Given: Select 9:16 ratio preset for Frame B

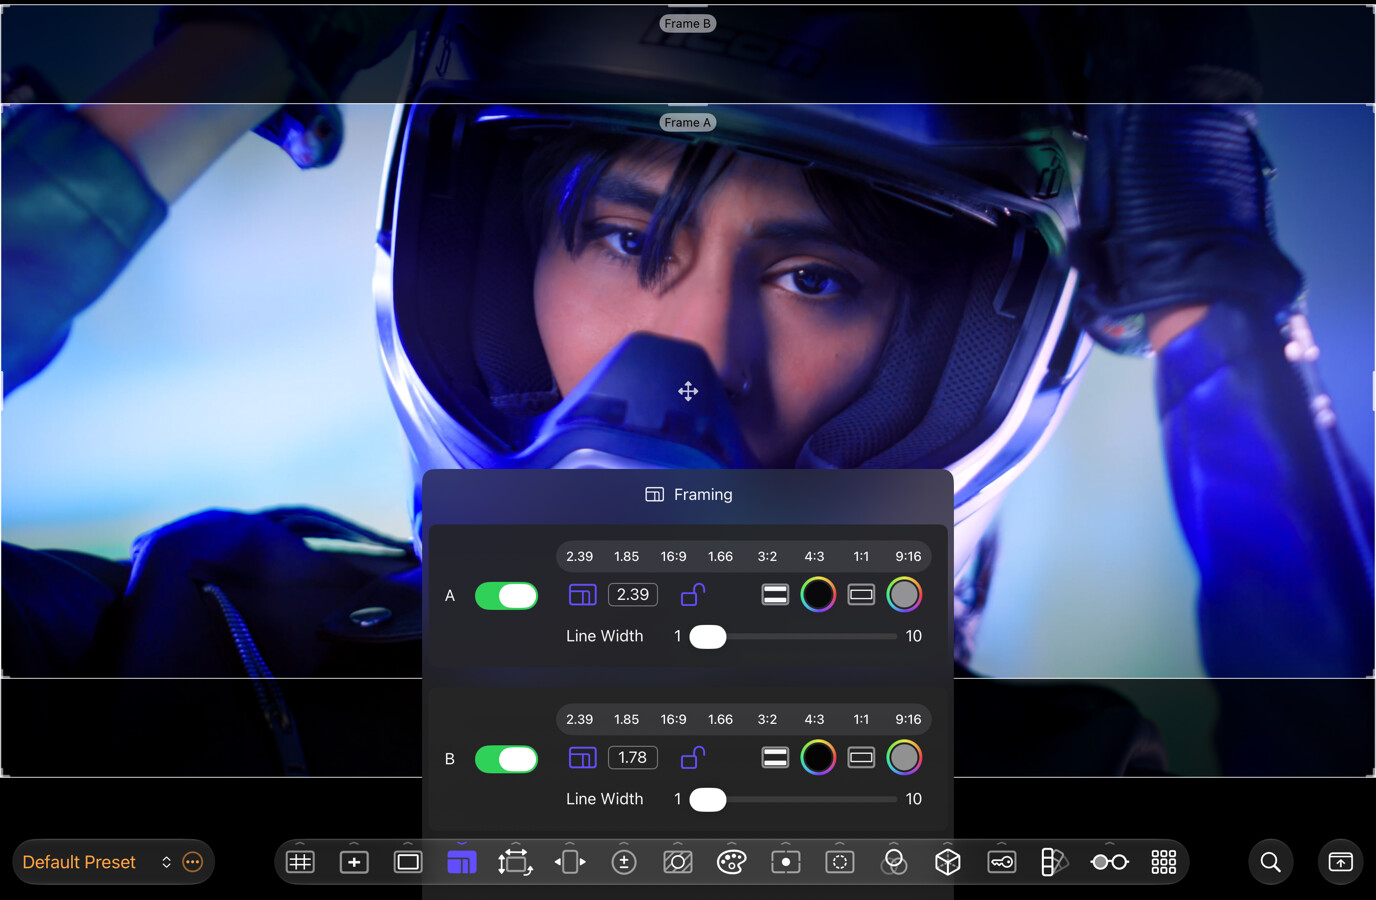Looking at the screenshot, I should coord(908,719).
